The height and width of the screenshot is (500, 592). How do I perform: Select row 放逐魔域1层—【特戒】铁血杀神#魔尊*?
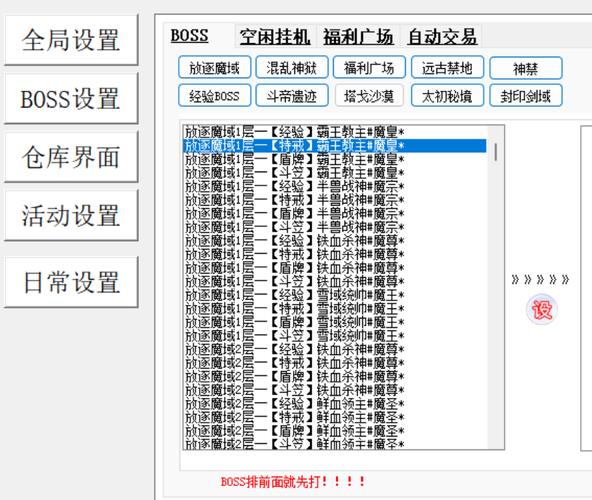point(335,255)
